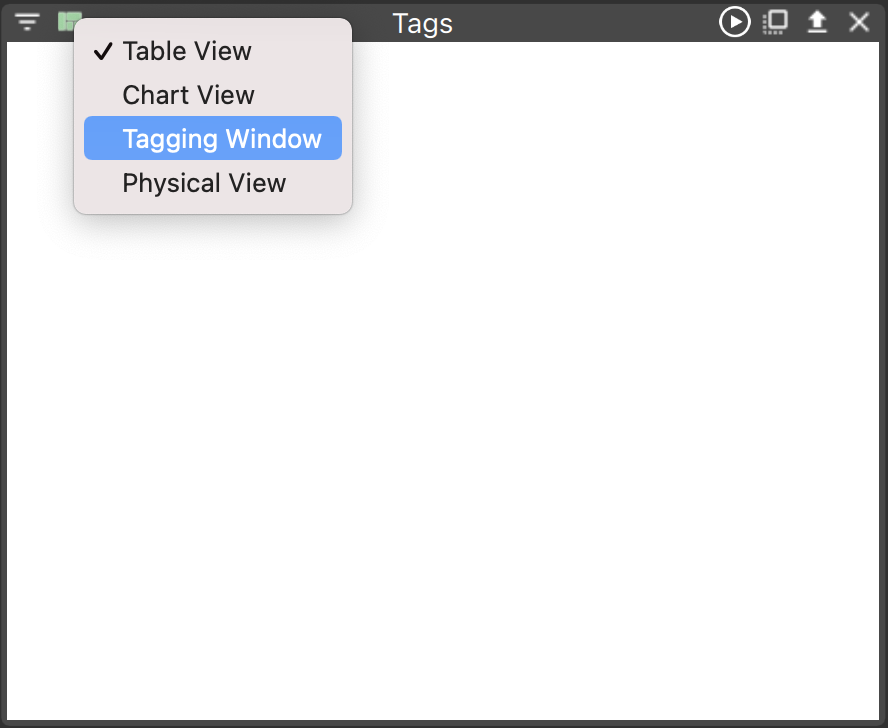Detach the Tags panel into floating window
Viewport: 888px width, 728px height.
pos(775,22)
